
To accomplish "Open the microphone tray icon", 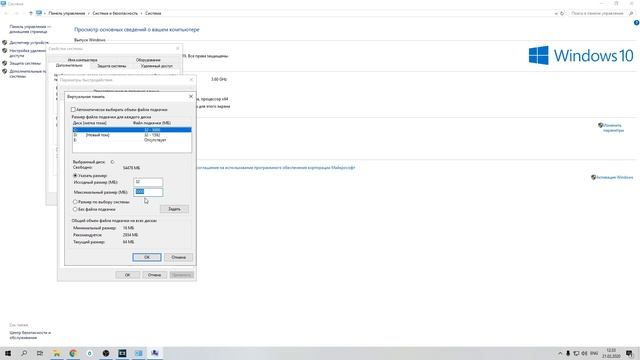I will tap(568, 353).
